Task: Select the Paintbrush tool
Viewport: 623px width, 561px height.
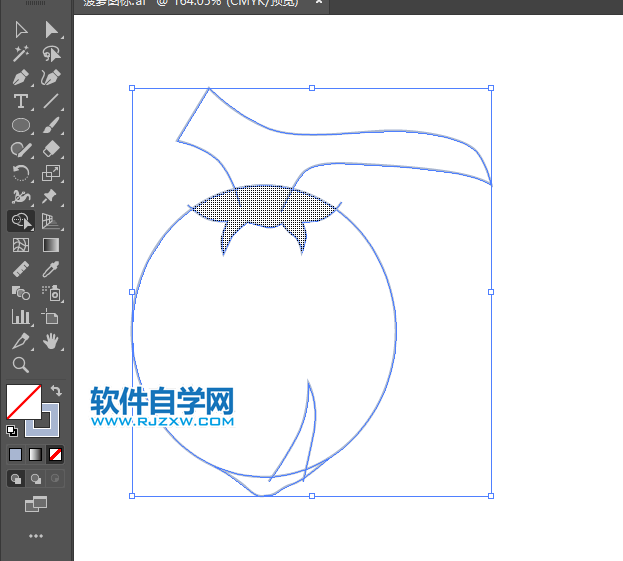Action: tap(51, 125)
